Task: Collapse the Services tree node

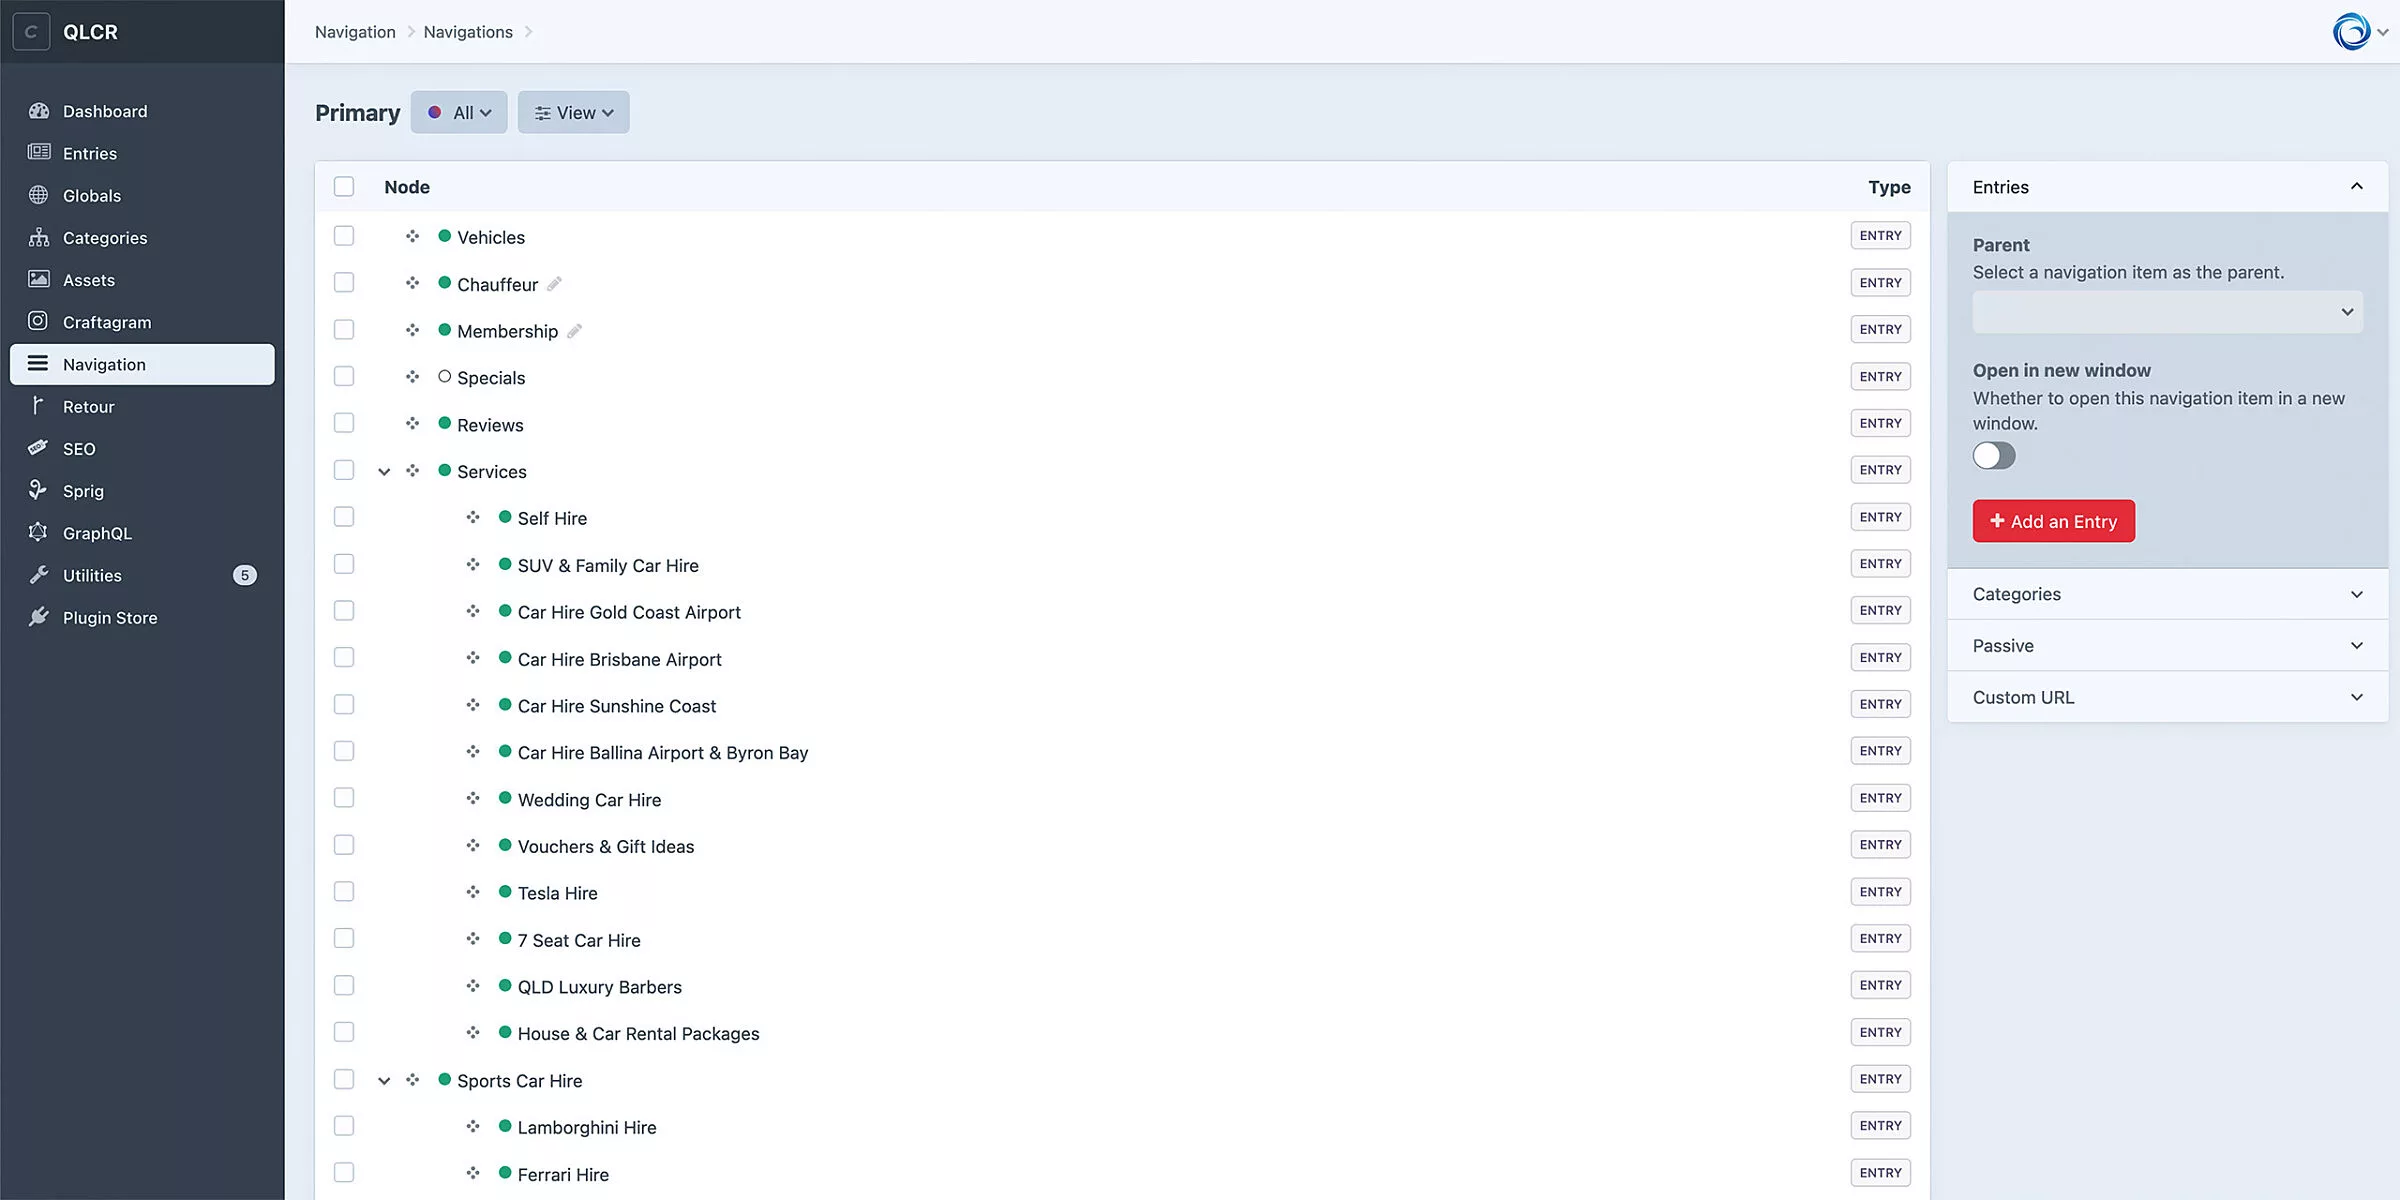Action: tap(384, 471)
